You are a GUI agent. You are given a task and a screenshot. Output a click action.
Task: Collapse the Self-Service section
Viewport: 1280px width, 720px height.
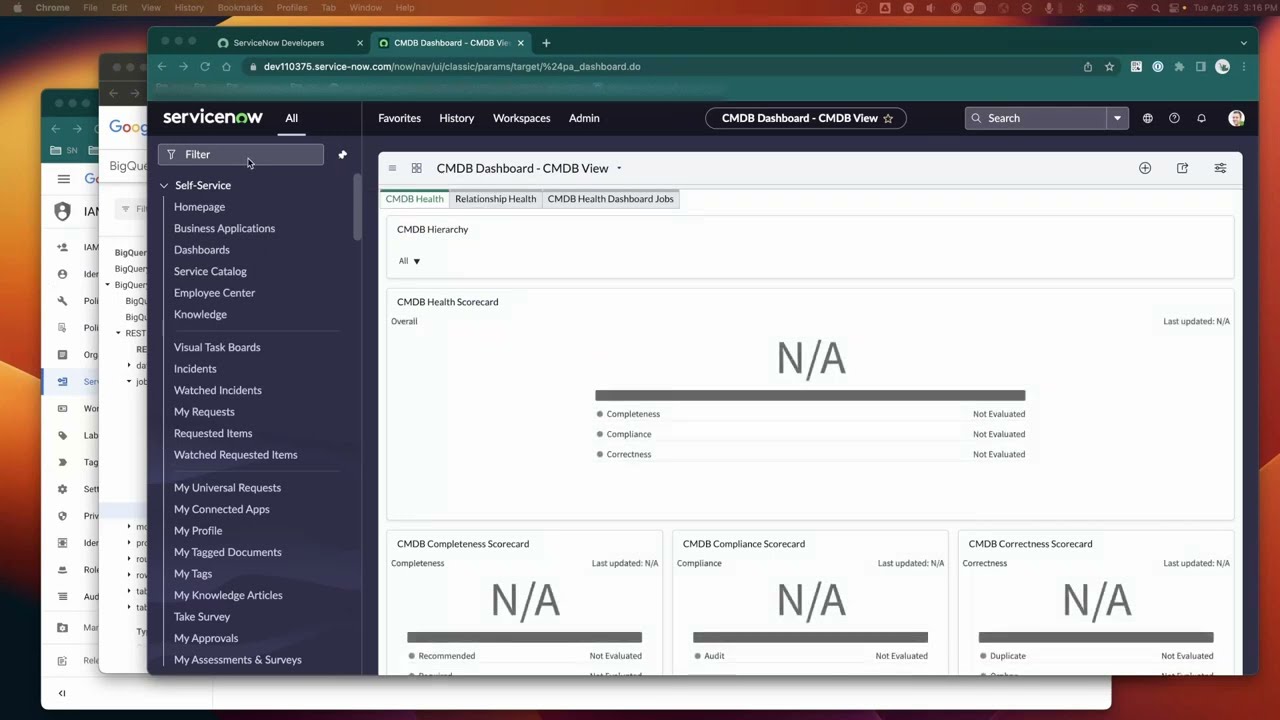click(164, 186)
